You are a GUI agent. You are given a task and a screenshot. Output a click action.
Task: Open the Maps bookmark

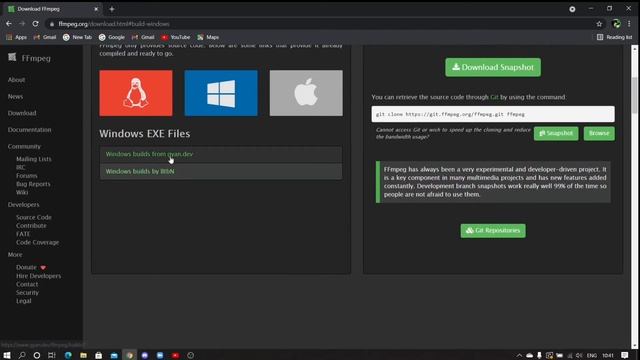[x=208, y=37]
